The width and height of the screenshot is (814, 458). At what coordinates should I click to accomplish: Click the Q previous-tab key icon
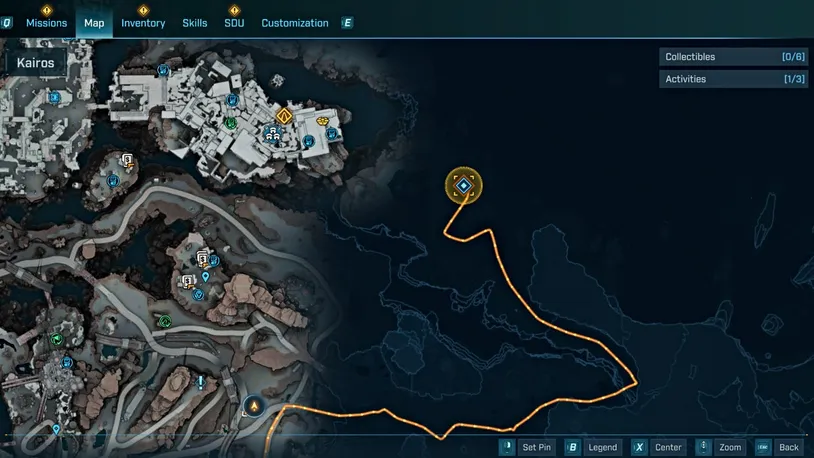[x=6, y=23]
